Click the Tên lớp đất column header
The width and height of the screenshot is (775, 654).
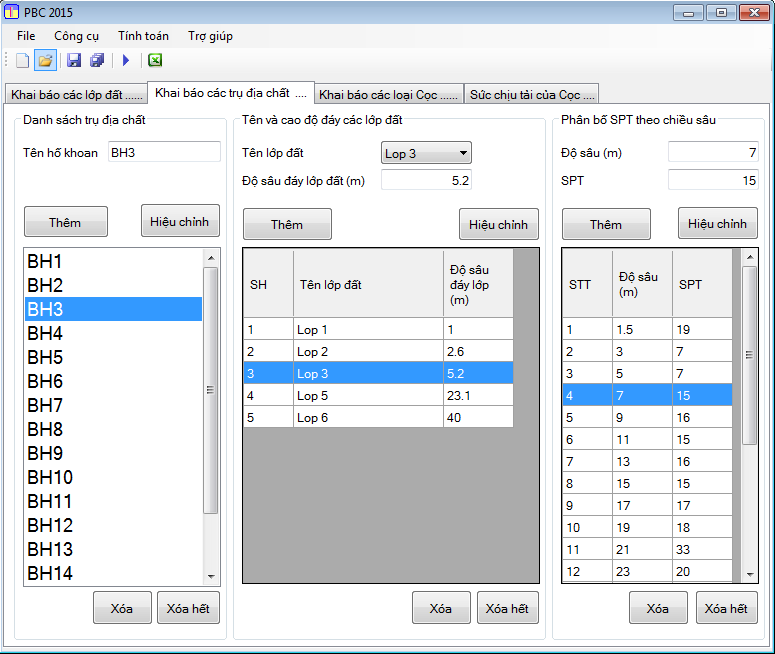368,284
